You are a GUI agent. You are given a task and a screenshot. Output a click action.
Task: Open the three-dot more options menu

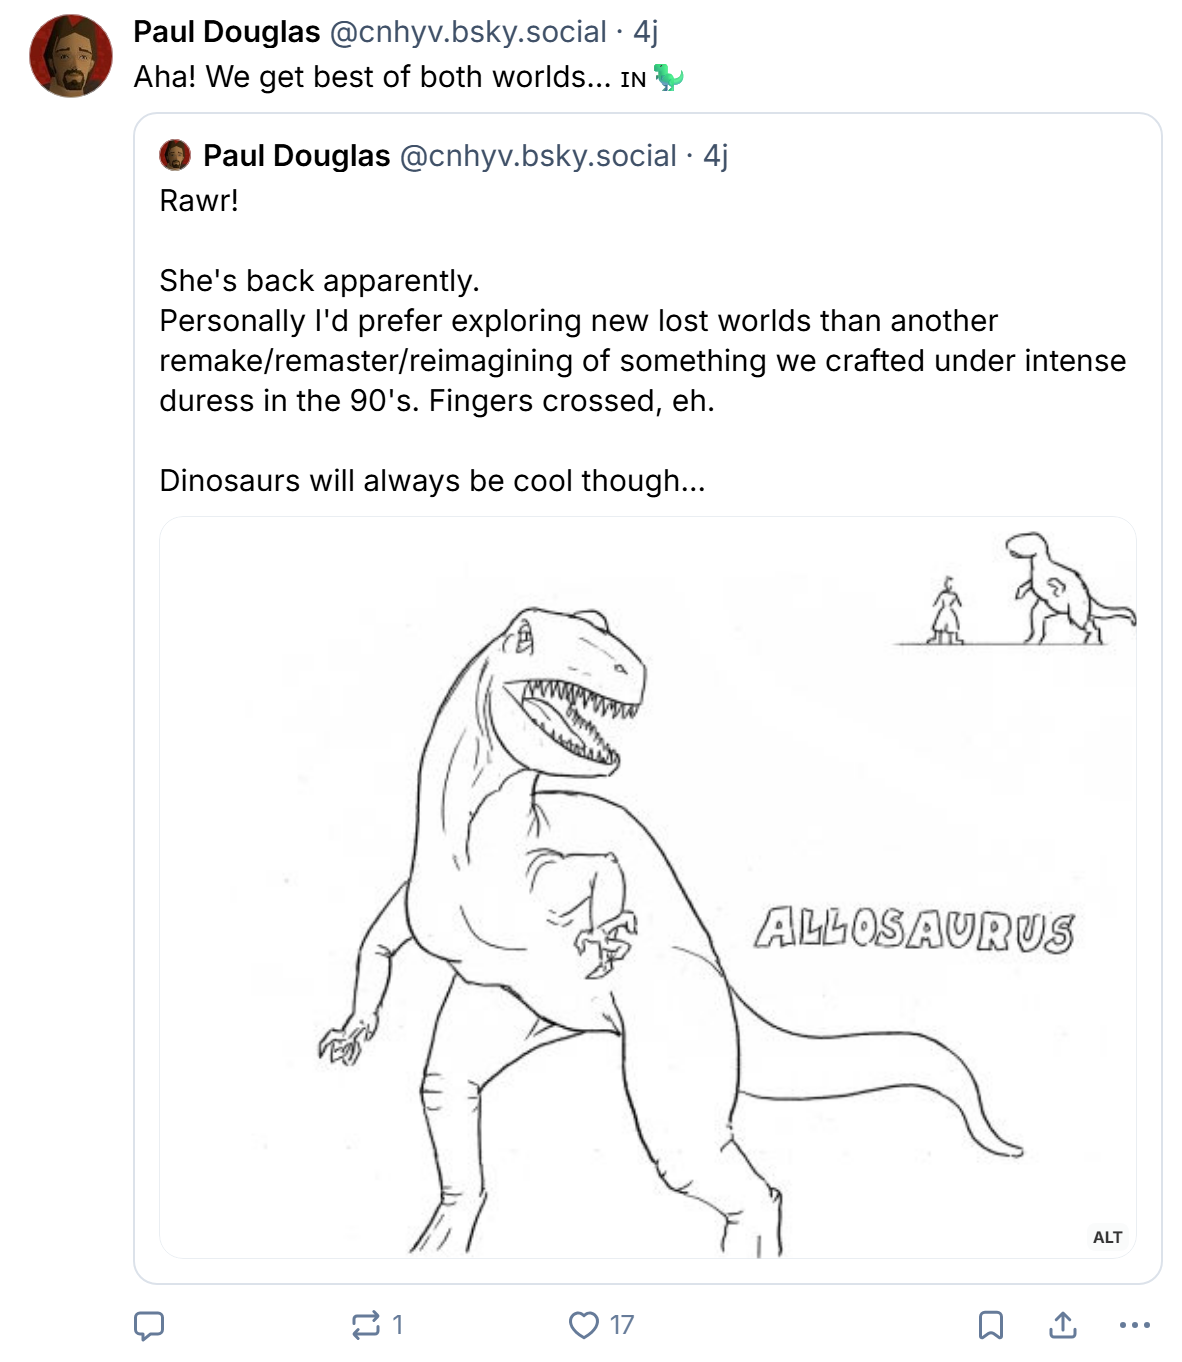(x=1134, y=1325)
